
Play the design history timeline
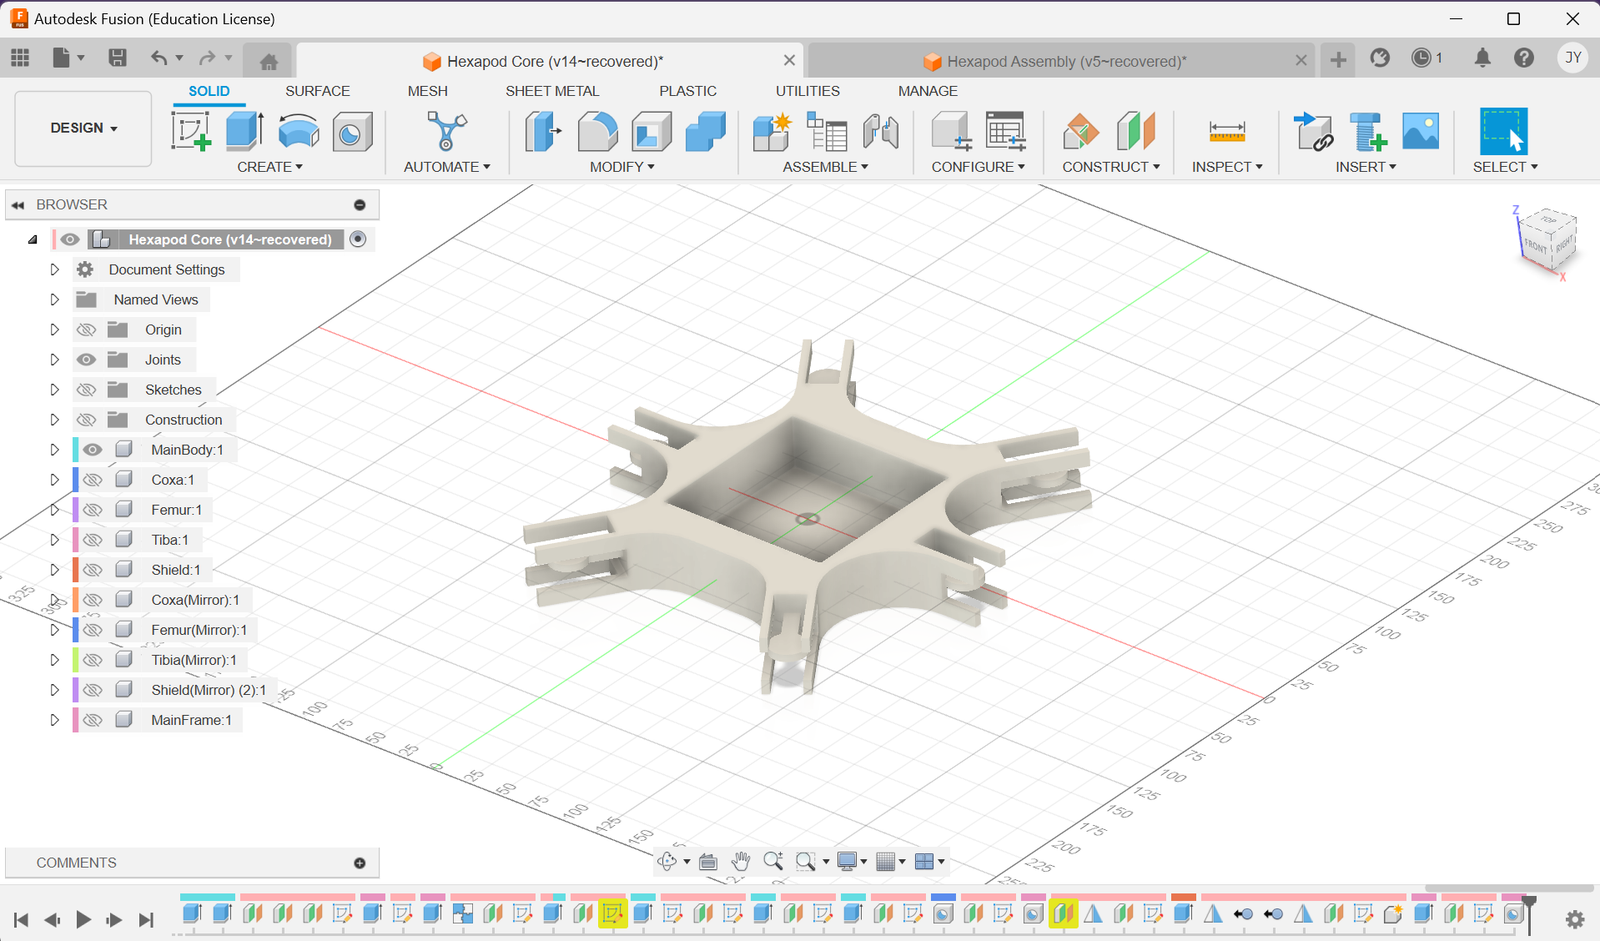tap(83, 919)
